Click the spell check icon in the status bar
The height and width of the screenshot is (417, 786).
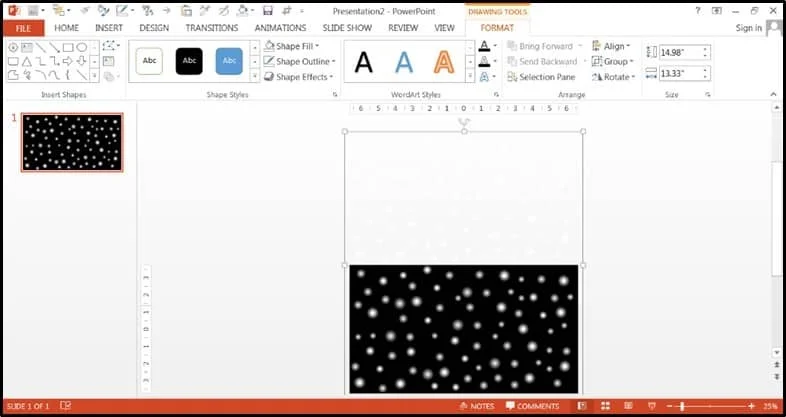(x=65, y=406)
